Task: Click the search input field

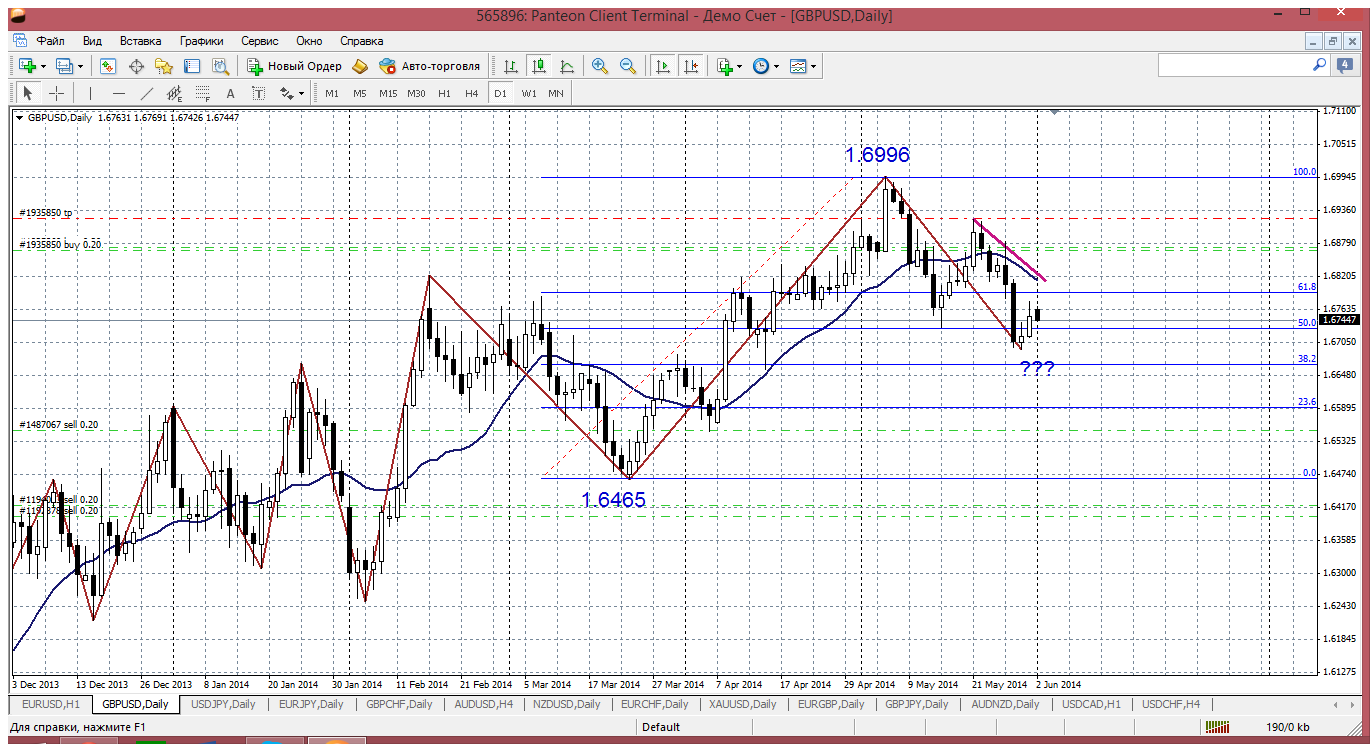Action: [1232, 65]
